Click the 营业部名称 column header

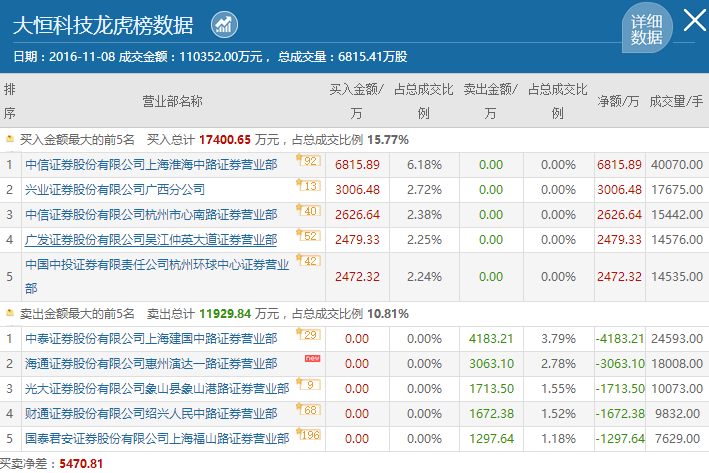point(172,101)
